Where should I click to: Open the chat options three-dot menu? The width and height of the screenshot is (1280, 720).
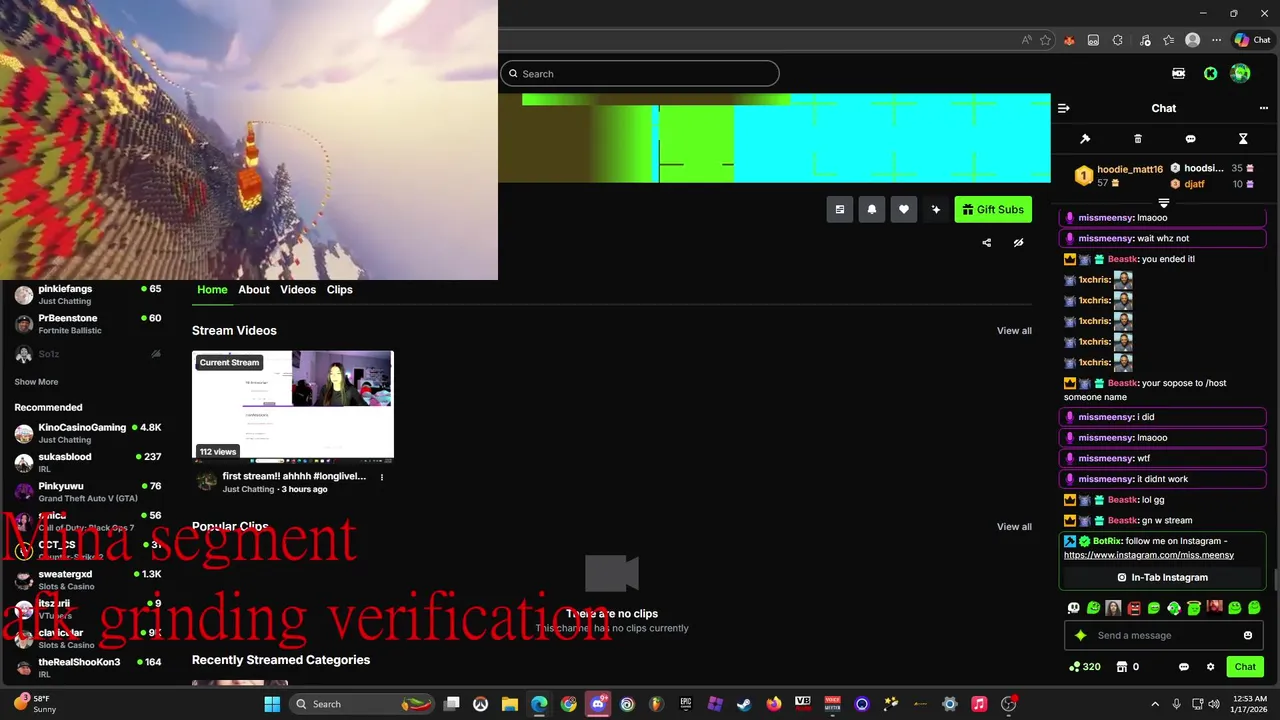pos(1263,108)
